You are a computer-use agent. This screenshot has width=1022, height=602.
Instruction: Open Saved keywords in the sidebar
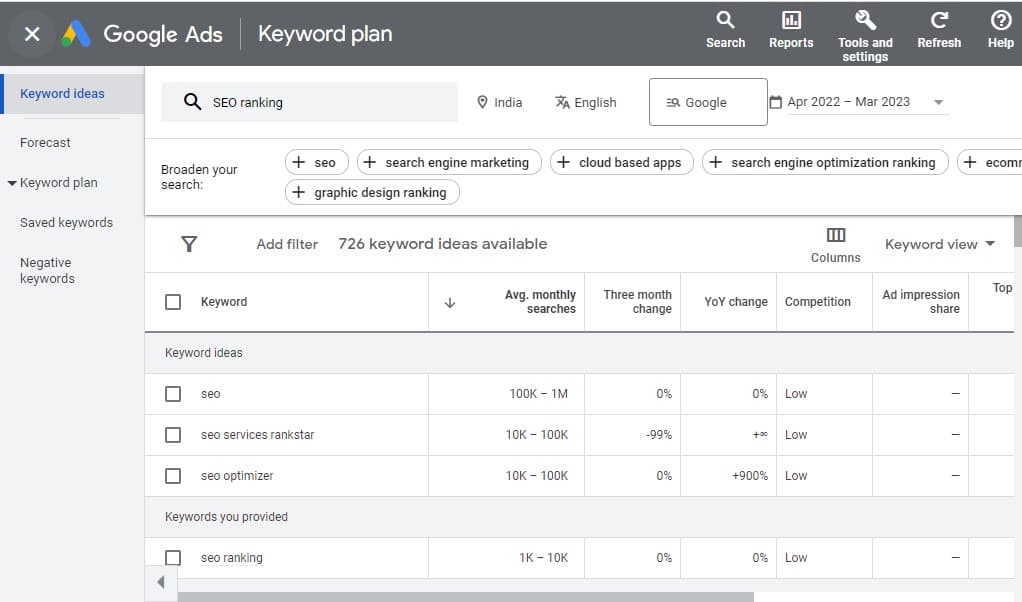click(x=66, y=222)
